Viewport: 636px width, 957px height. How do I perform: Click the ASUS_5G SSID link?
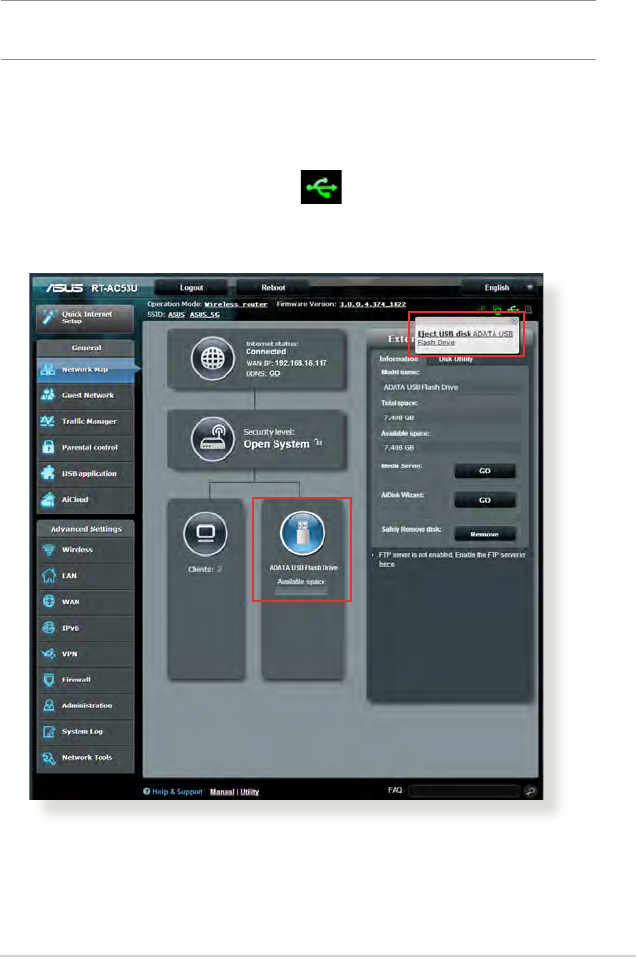(x=204, y=314)
